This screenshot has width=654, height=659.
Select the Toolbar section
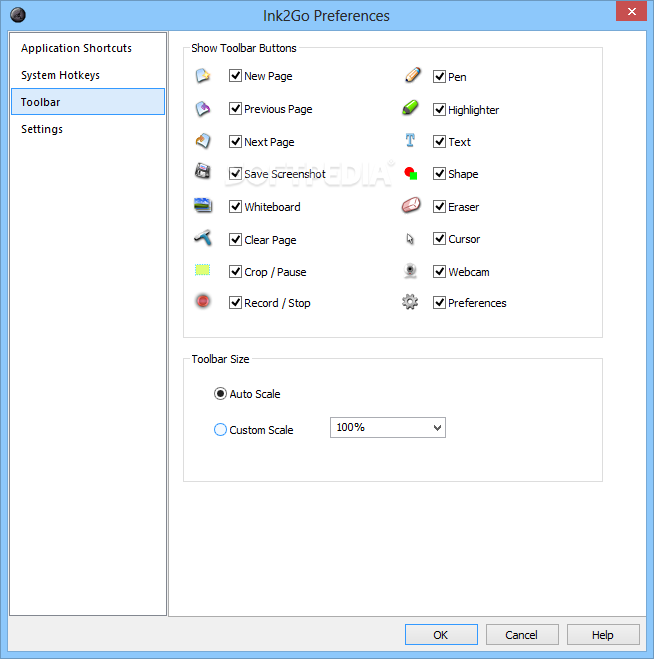(x=88, y=102)
